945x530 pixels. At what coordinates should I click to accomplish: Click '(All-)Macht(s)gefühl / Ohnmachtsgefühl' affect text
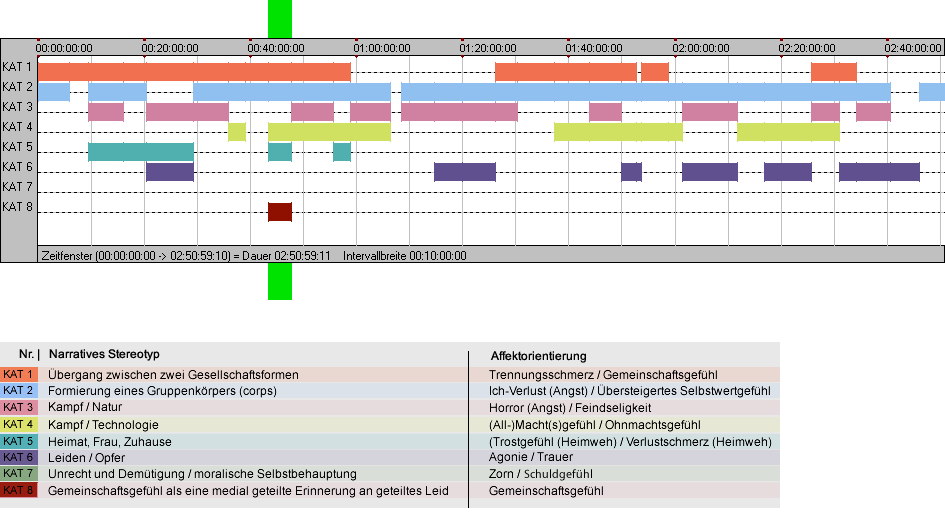click(595, 424)
